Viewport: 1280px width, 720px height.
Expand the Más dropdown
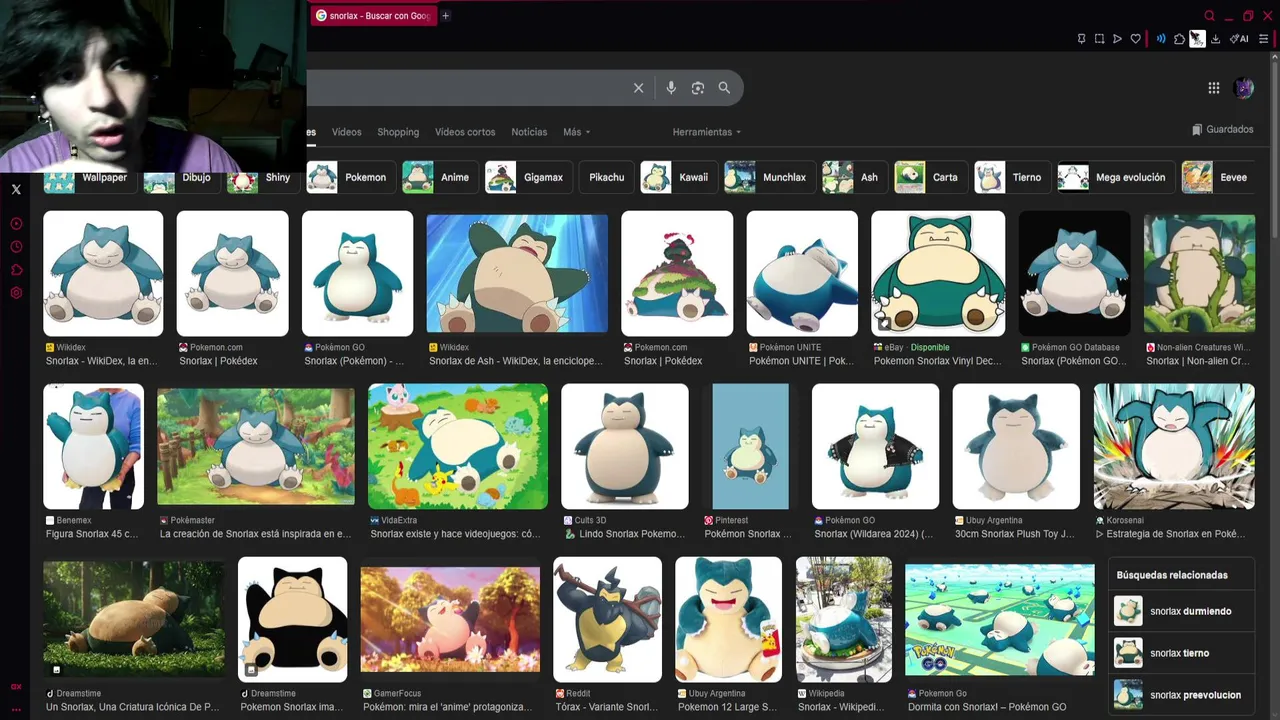[577, 132]
